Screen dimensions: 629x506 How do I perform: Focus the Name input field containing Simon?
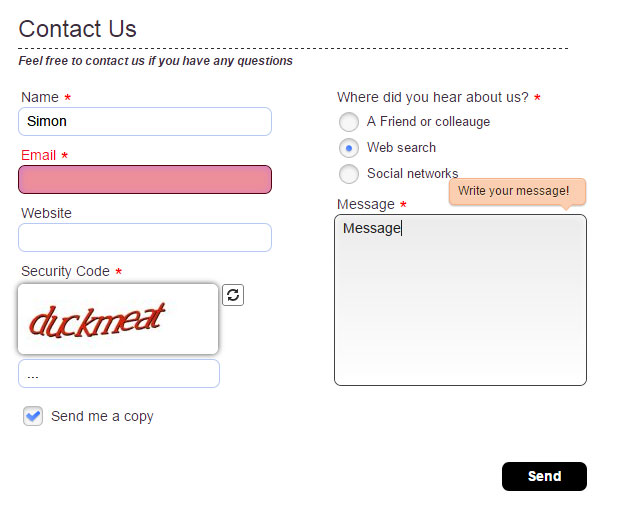pyautogui.click(x=145, y=121)
